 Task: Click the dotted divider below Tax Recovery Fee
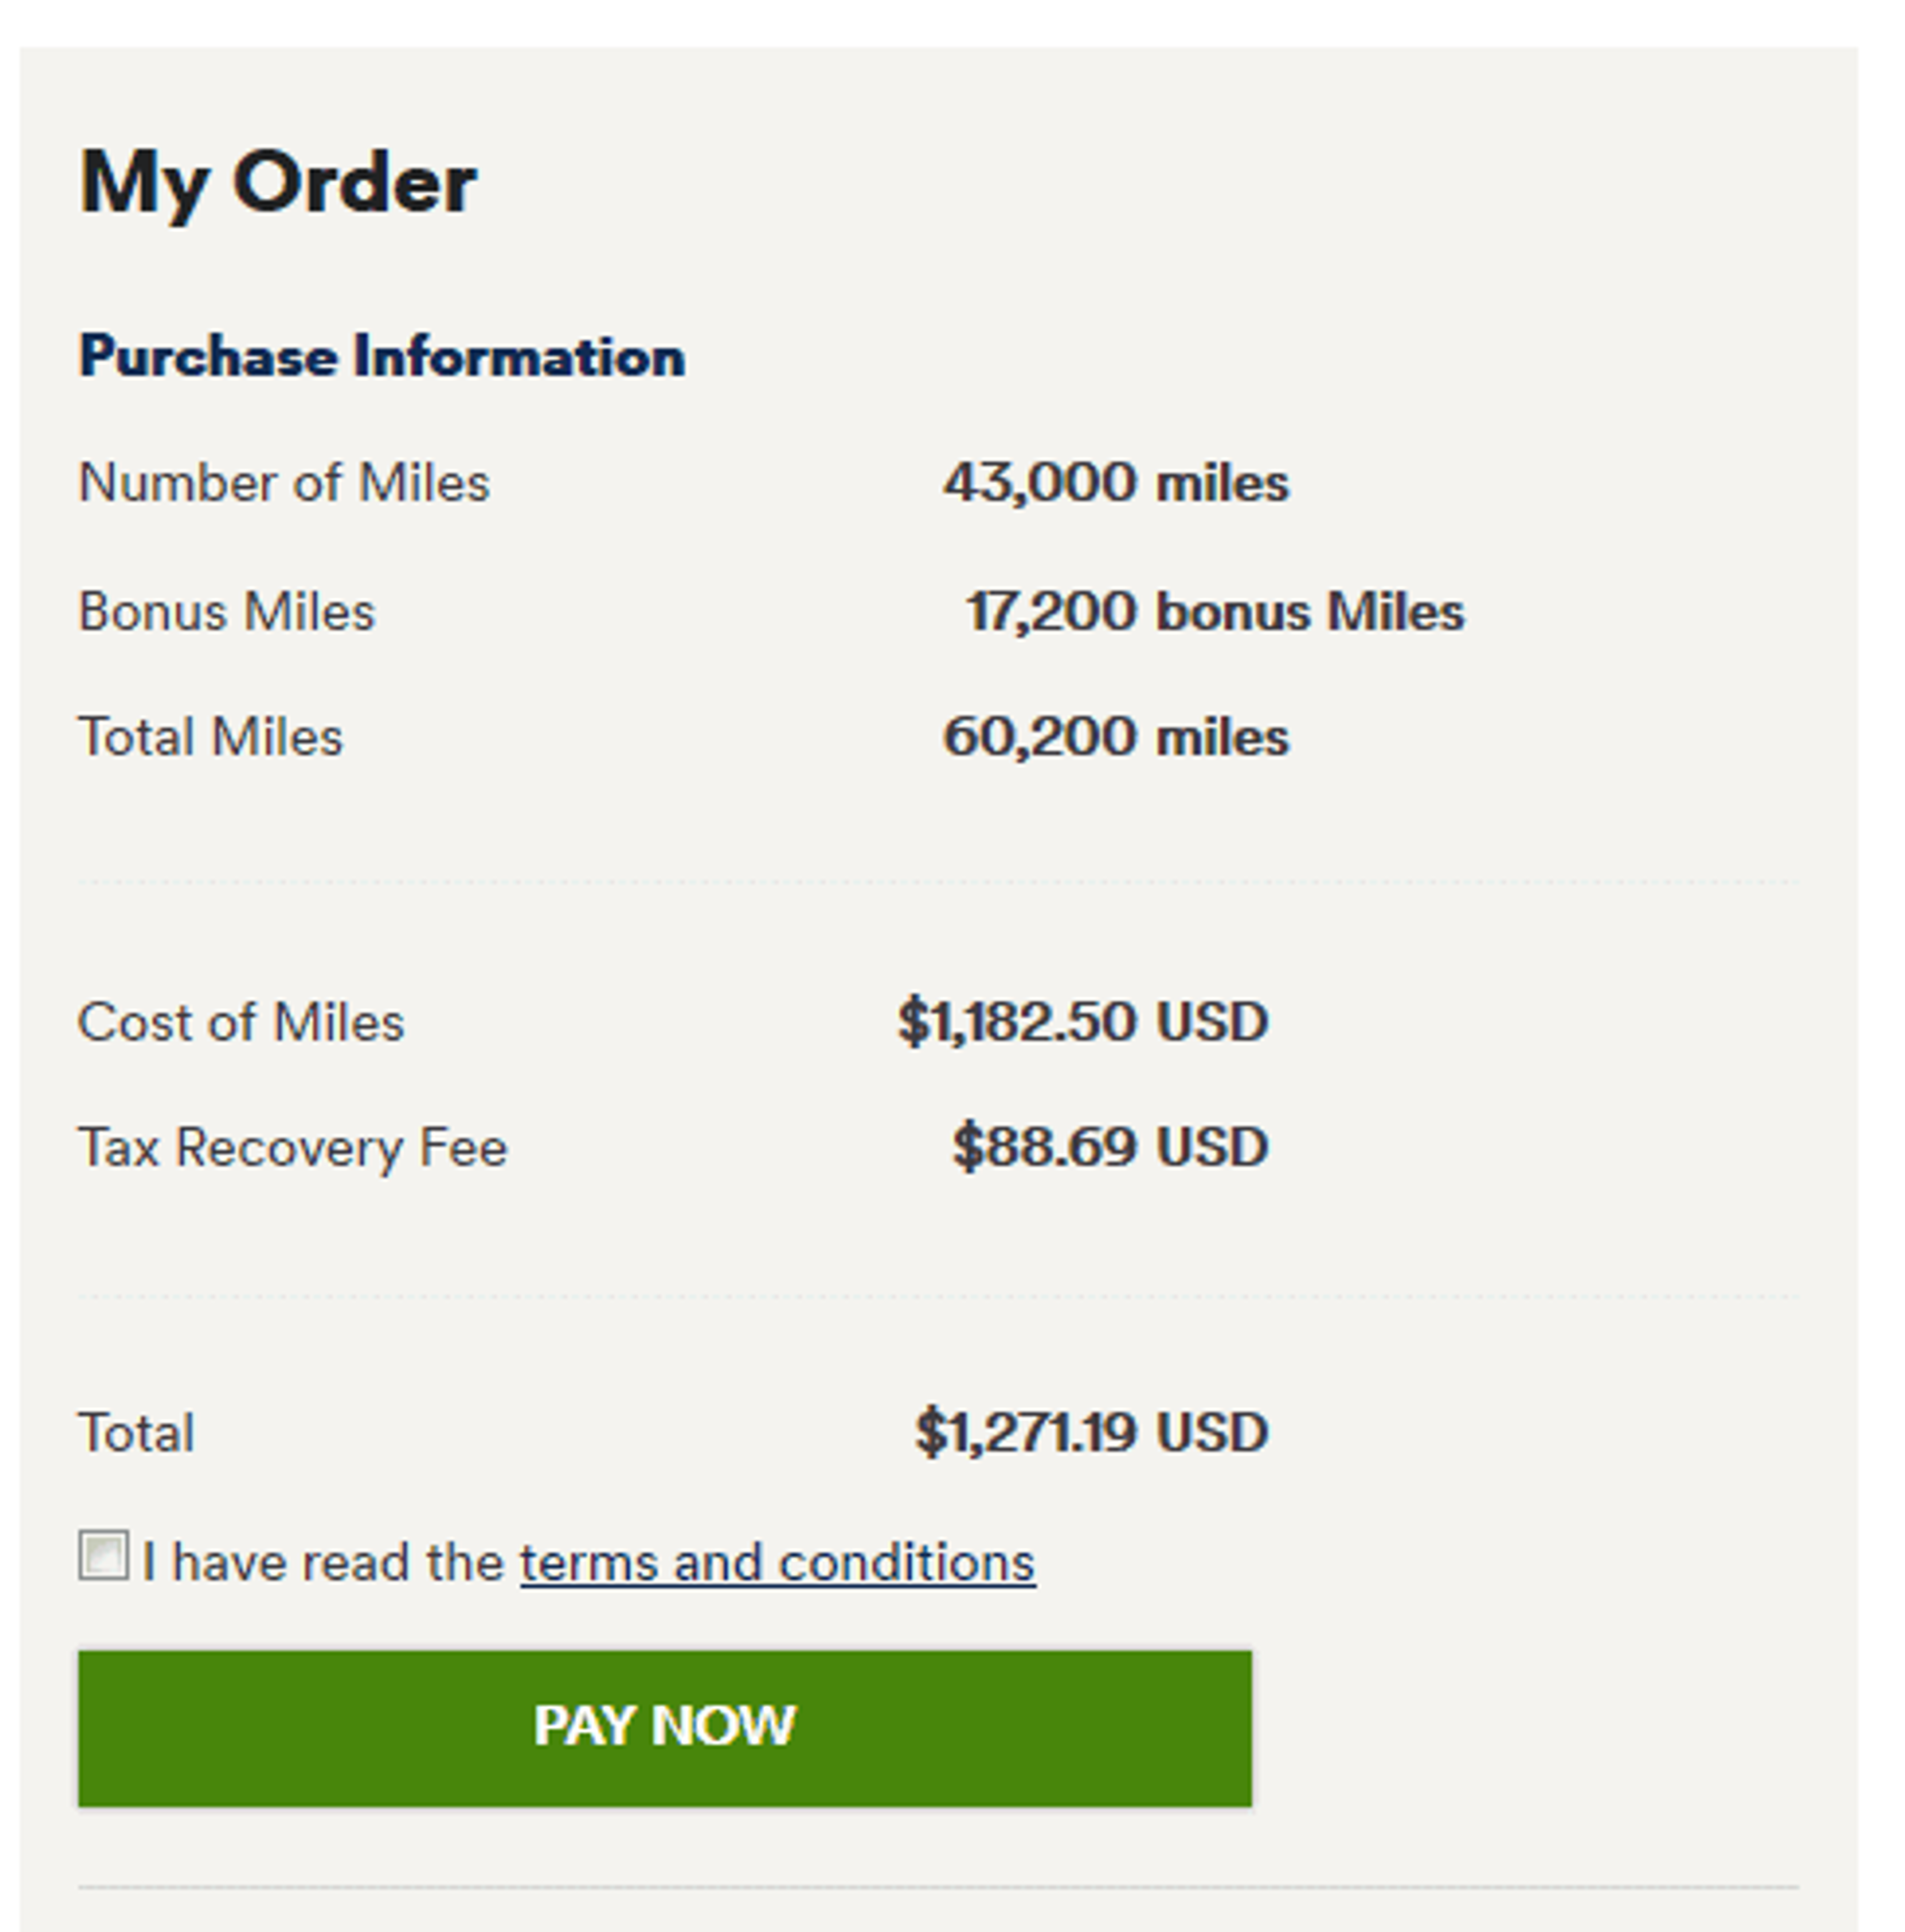click(938, 1295)
